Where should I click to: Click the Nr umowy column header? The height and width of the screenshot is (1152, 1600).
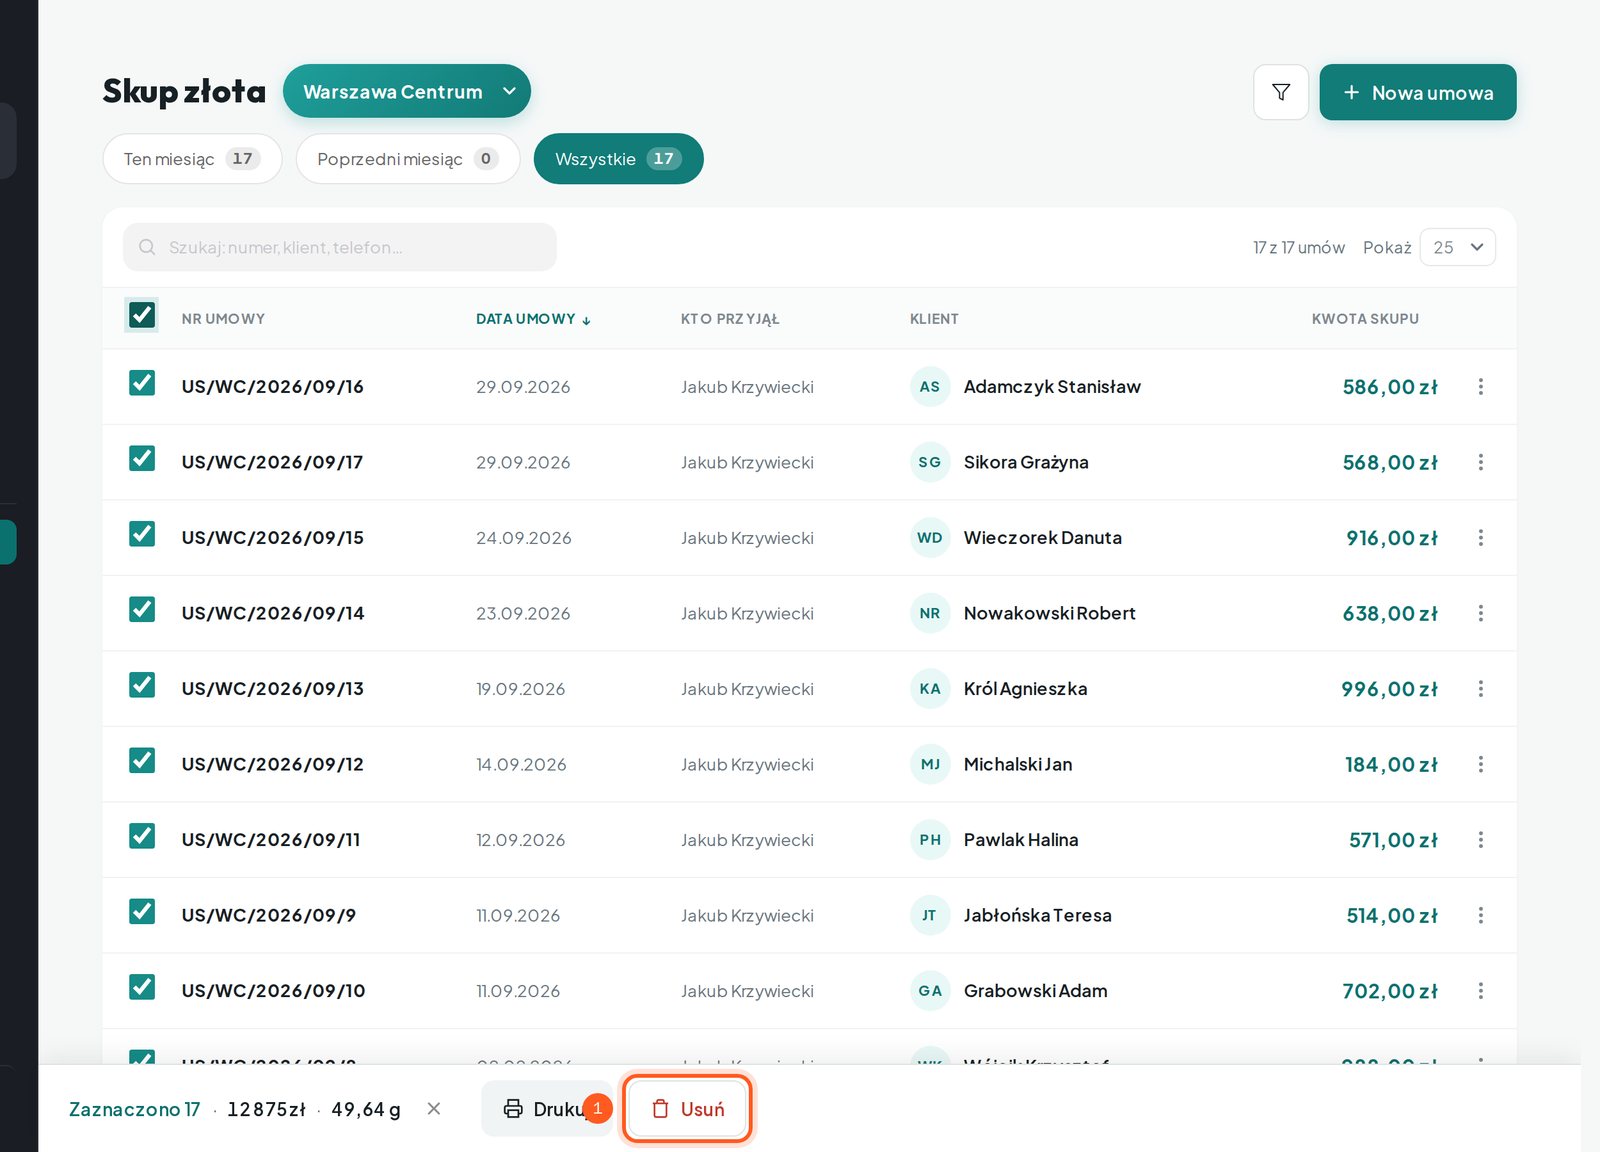tap(223, 319)
